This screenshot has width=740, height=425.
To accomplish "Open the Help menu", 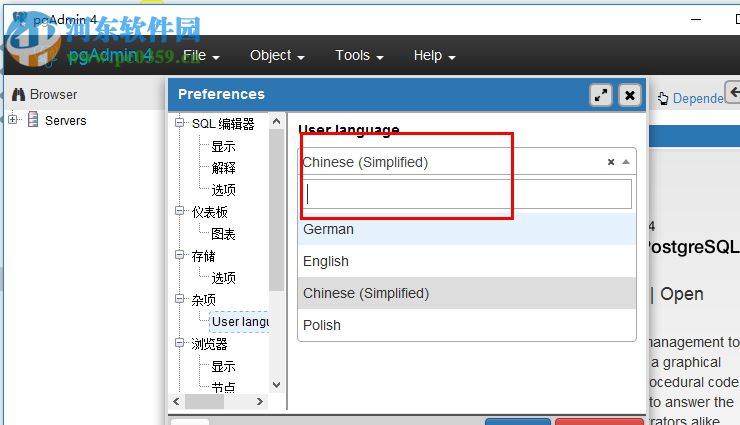I will (x=434, y=56).
